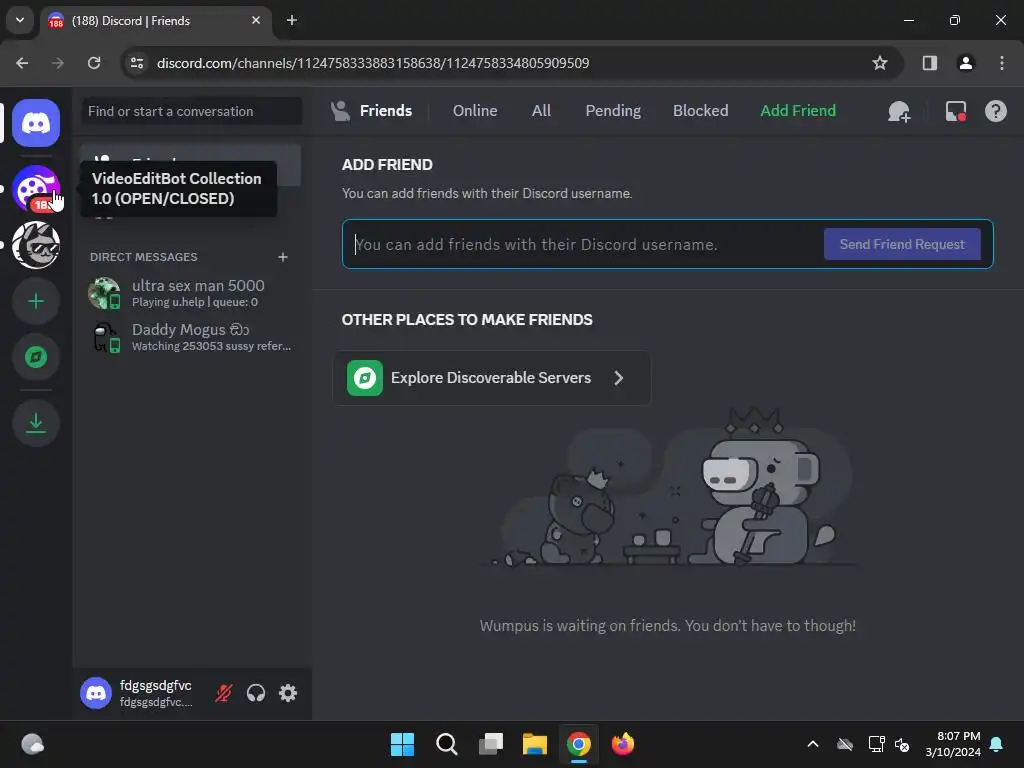Open Chrome three-dot menu
The height and width of the screenshot is (768, 1024).
tap(1001, 63)
